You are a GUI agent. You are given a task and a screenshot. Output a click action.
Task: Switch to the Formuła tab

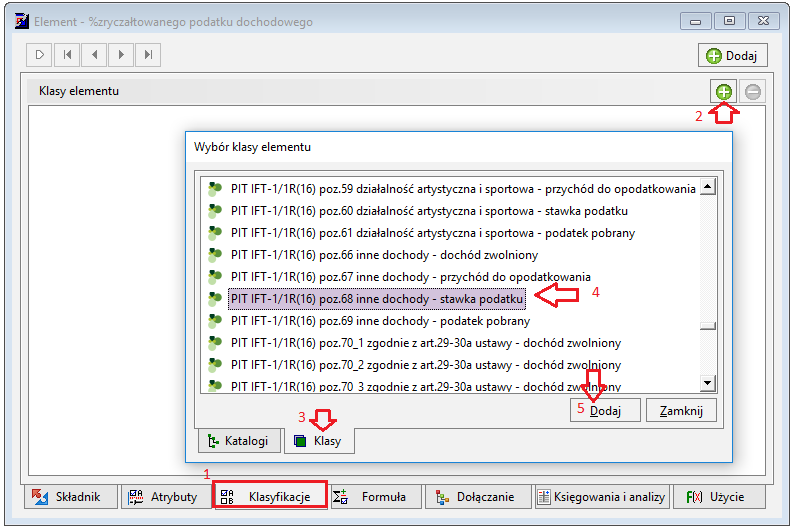tap(375, 497)
